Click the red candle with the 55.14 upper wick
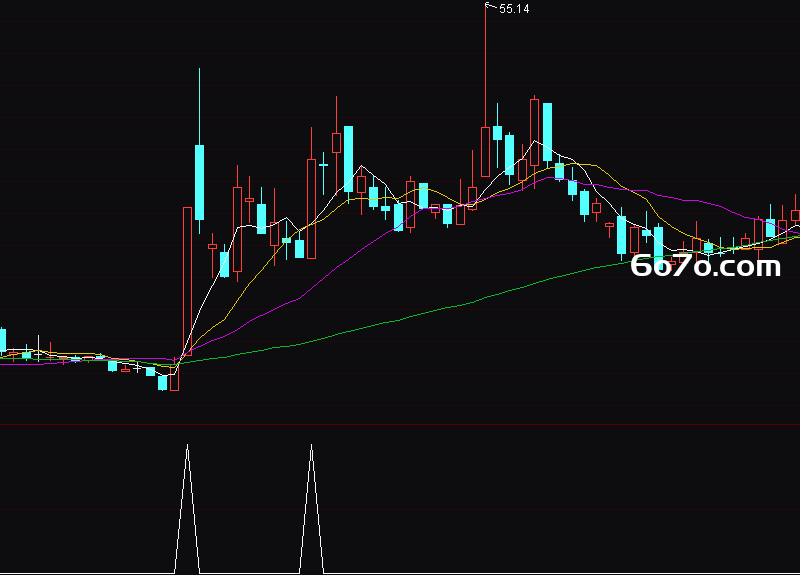800x575 pixels. click(x=485, y=152)
